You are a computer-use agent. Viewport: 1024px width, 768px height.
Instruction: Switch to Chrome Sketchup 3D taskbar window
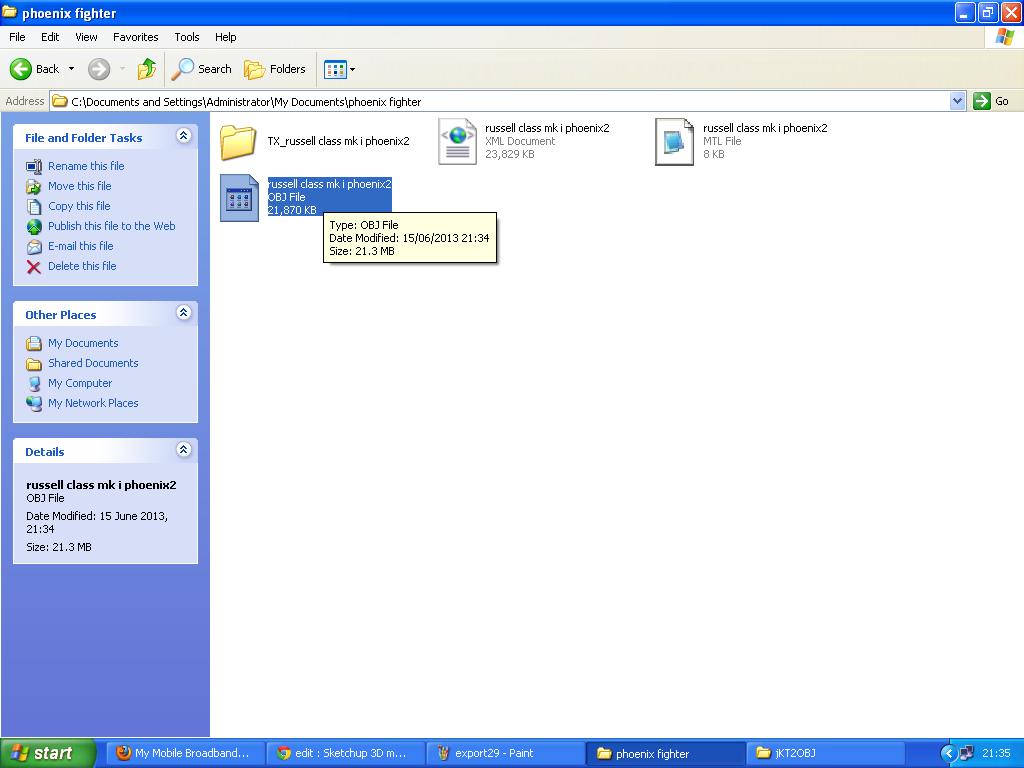tap(345, 753)
